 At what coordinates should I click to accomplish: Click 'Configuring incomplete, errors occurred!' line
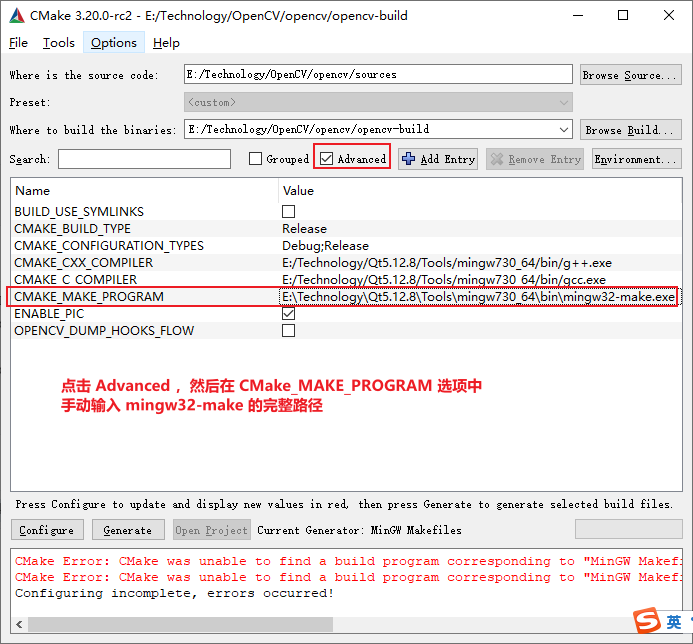175,593
